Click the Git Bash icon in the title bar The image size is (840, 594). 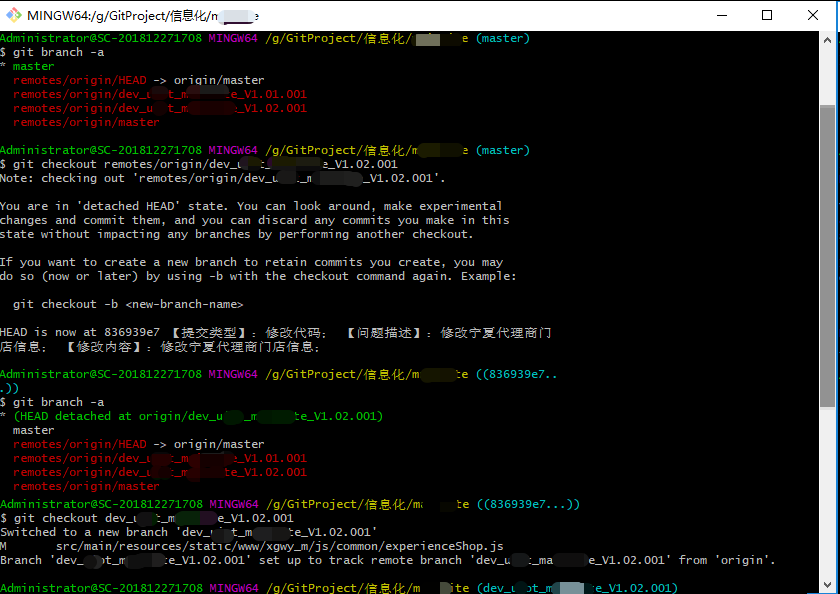(13, 15)
